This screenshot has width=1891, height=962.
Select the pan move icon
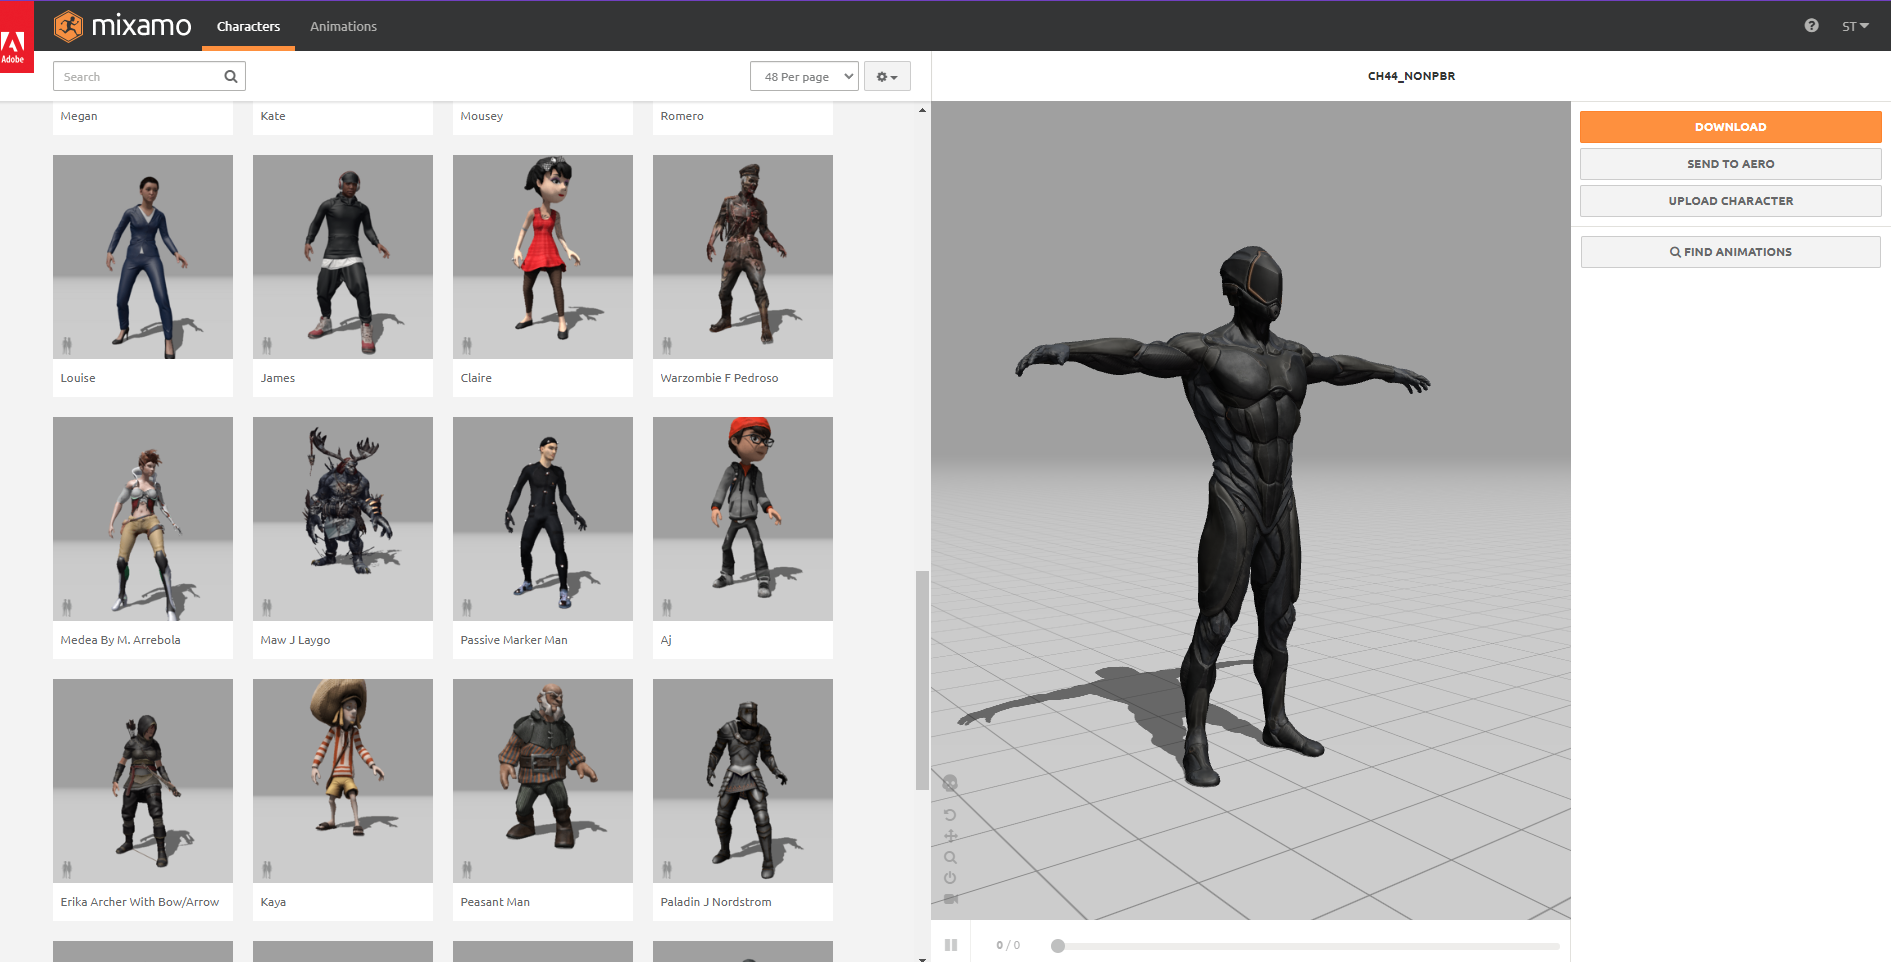click(x=950, y=836)
